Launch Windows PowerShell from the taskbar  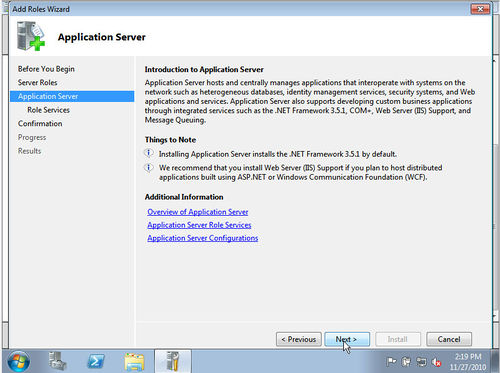coord(96,361)
